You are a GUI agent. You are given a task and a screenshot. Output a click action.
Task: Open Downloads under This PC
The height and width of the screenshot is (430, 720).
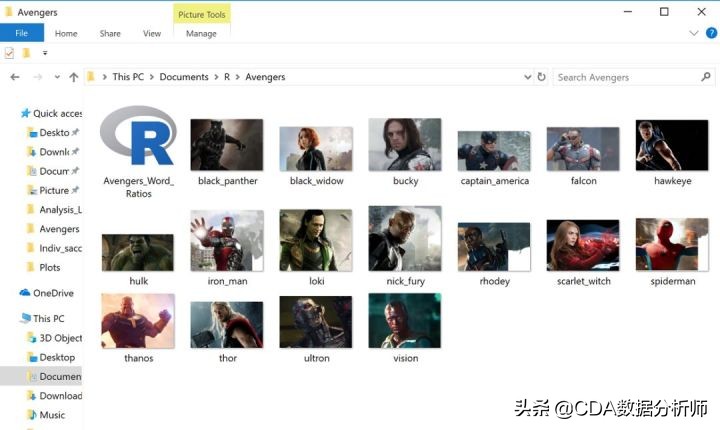(x=55, y=396)
